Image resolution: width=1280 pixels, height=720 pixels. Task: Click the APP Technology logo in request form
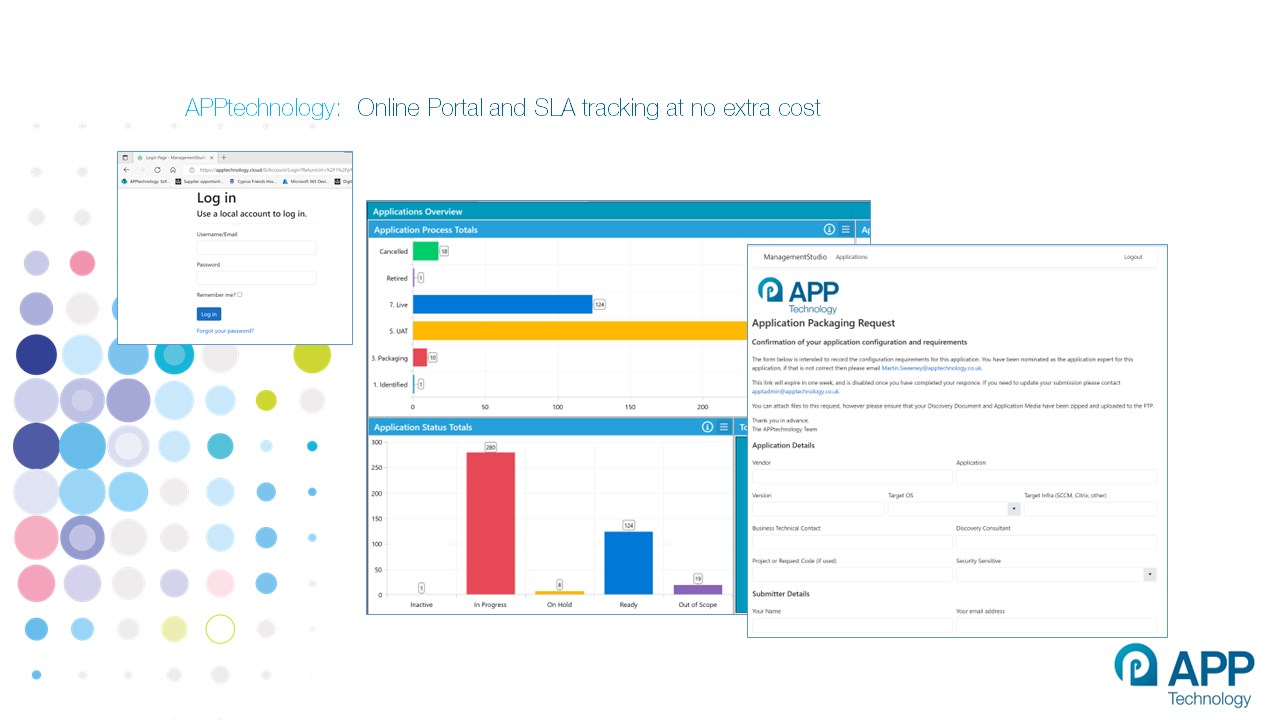tap(798, 295)
